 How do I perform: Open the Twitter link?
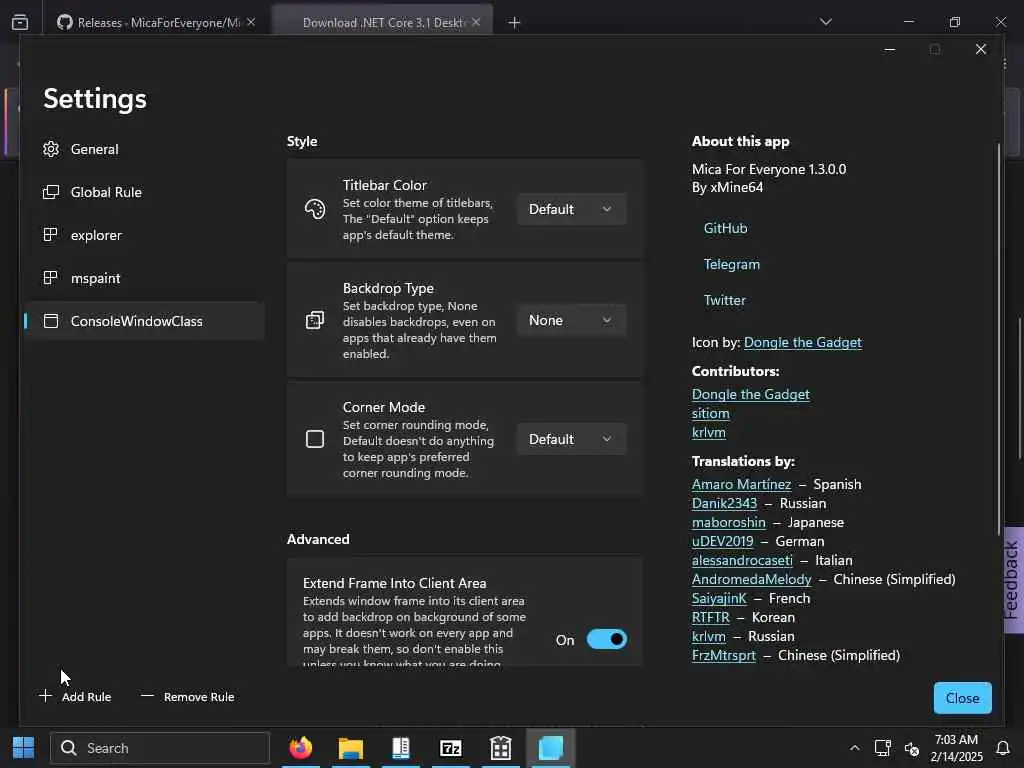pyautogui.click(x=724, y=300)
